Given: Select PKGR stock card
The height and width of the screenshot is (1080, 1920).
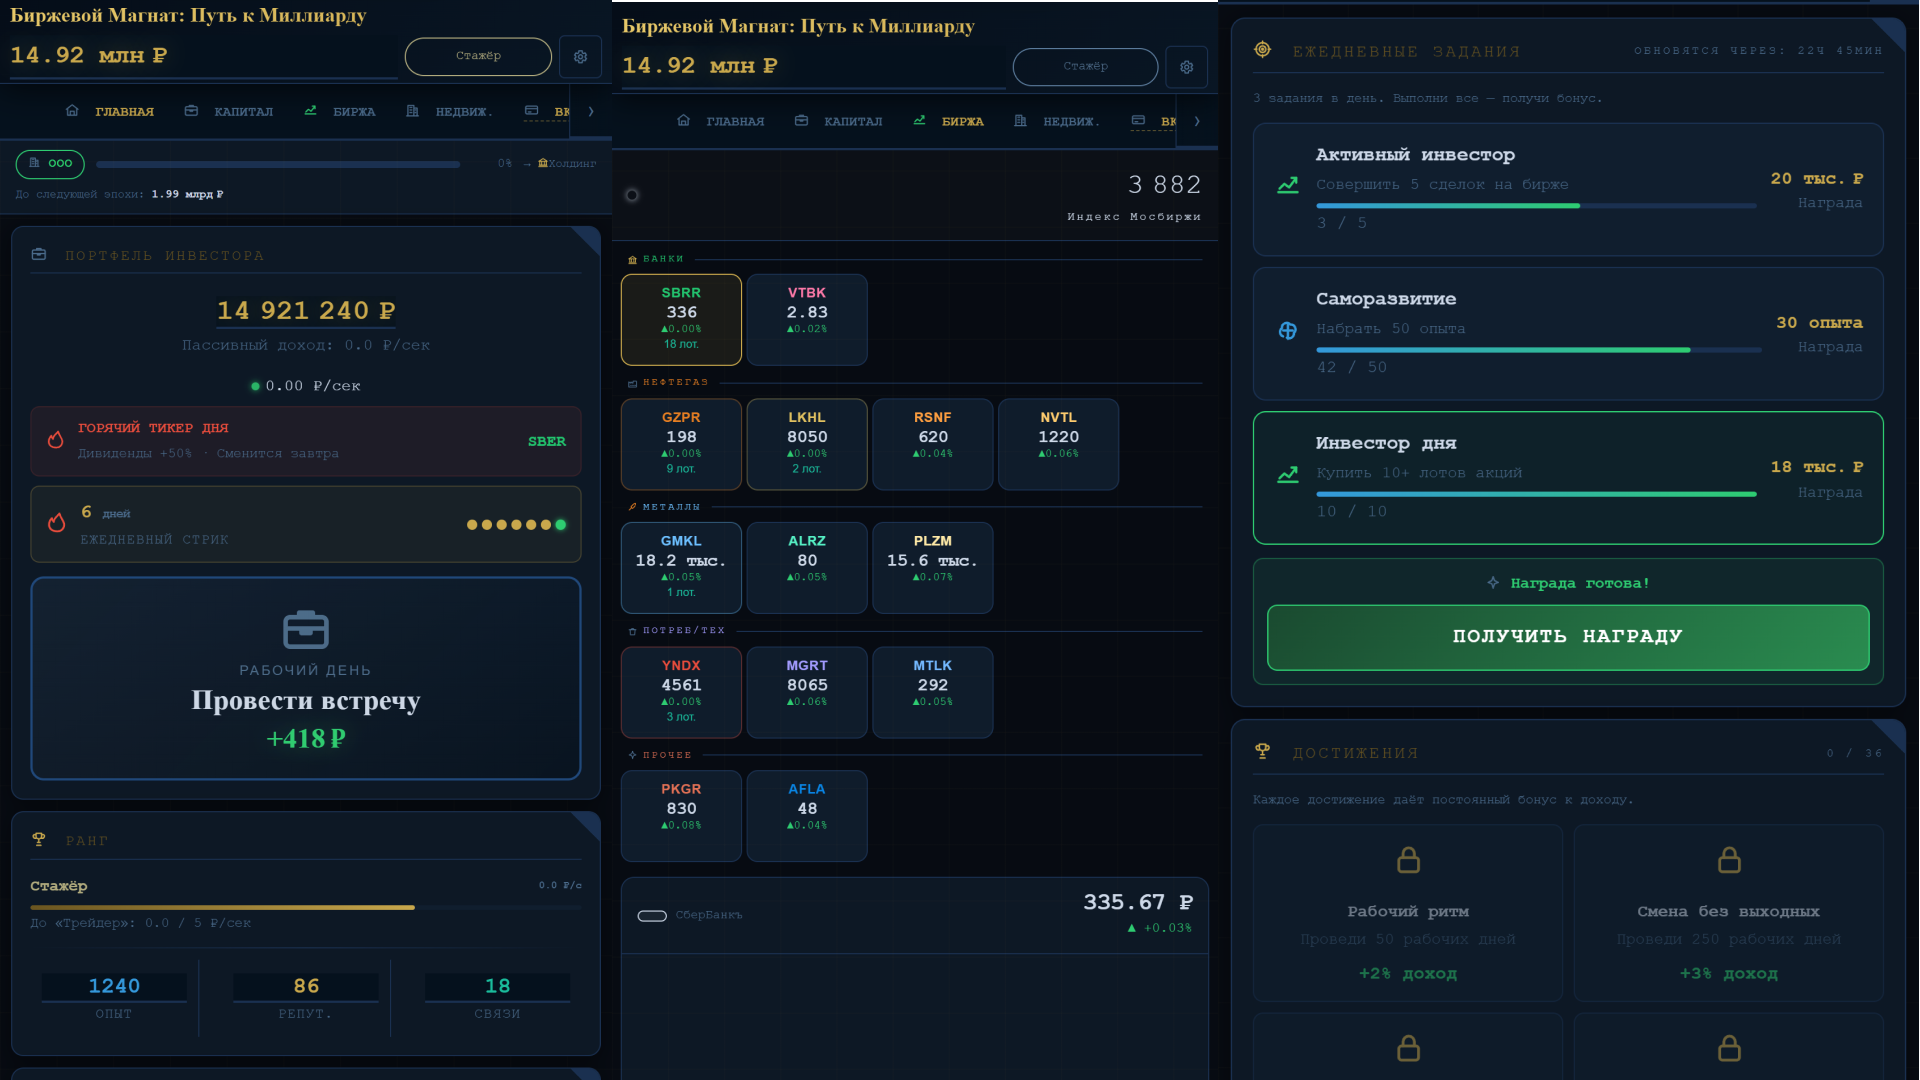Looking at the screenshot, I should pyautogui.click(x=681, y=816).
